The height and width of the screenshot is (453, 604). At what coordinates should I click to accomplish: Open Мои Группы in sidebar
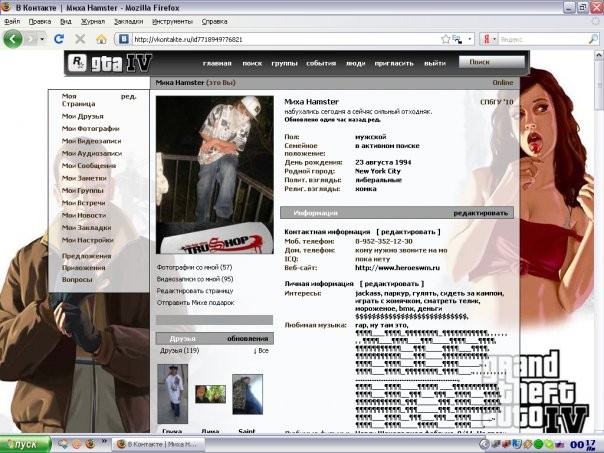point(83,190)
